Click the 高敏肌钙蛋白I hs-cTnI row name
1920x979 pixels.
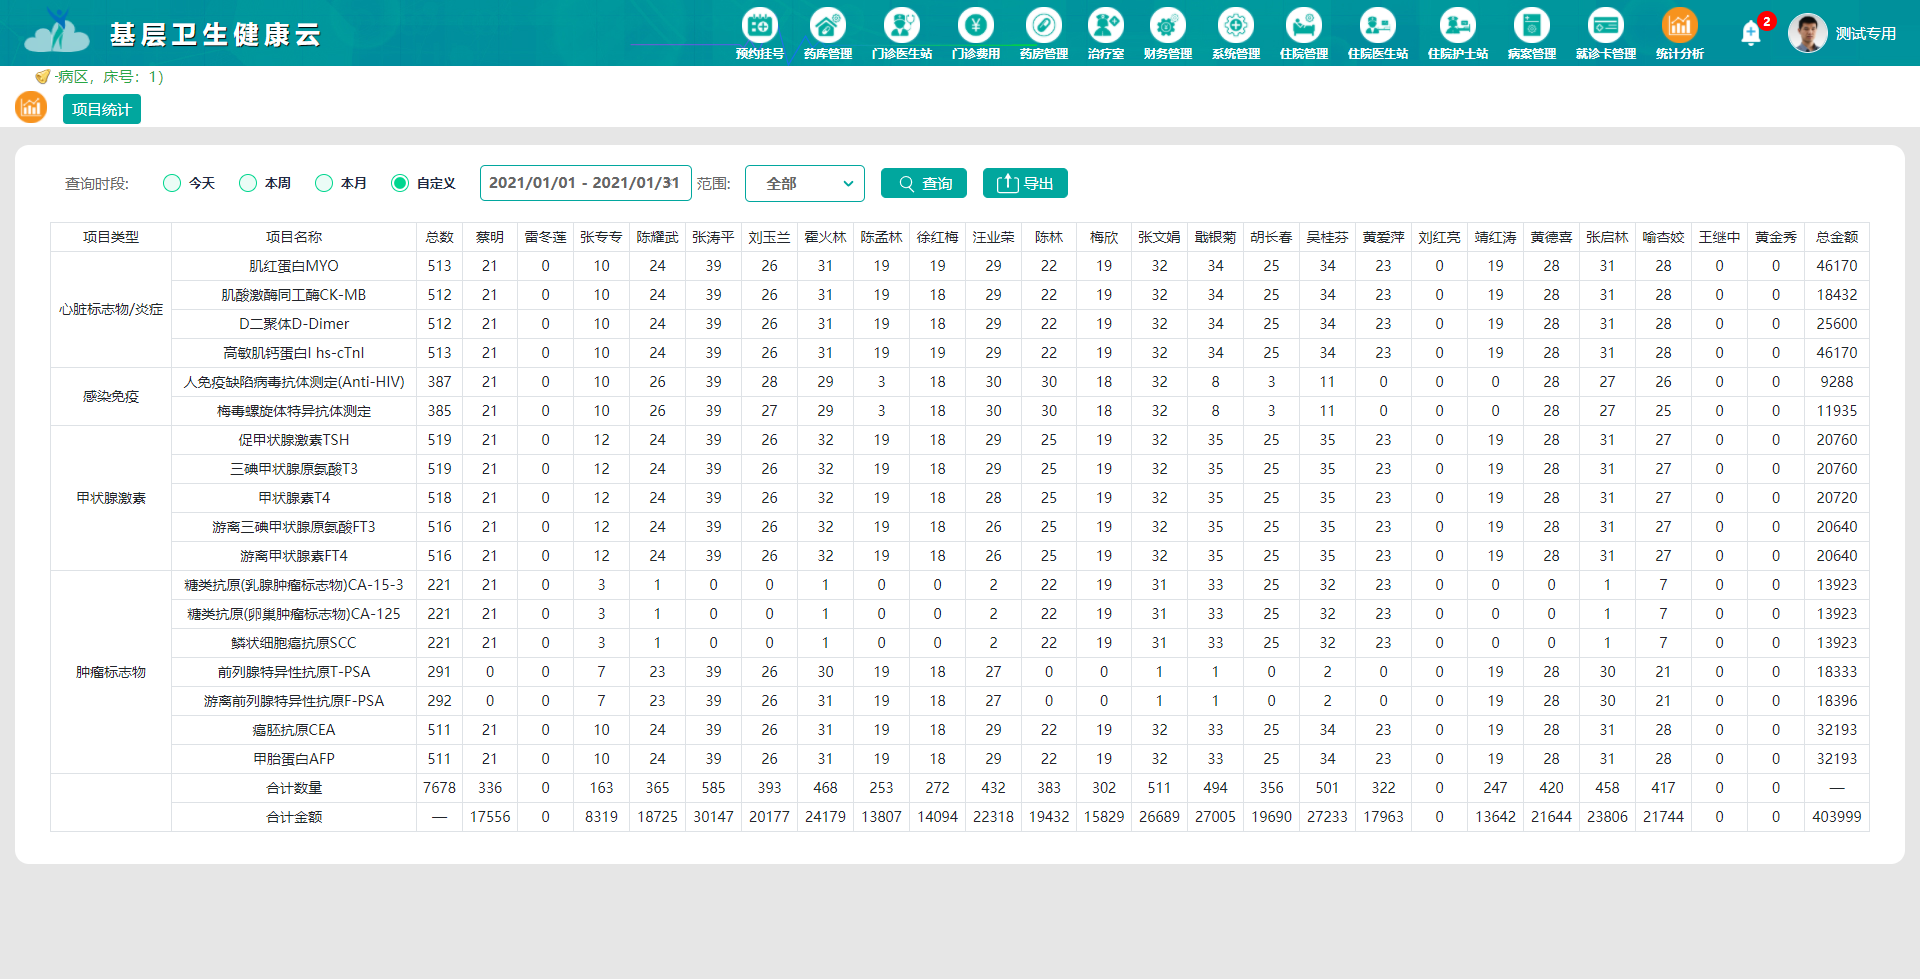(x=294, y=353)
